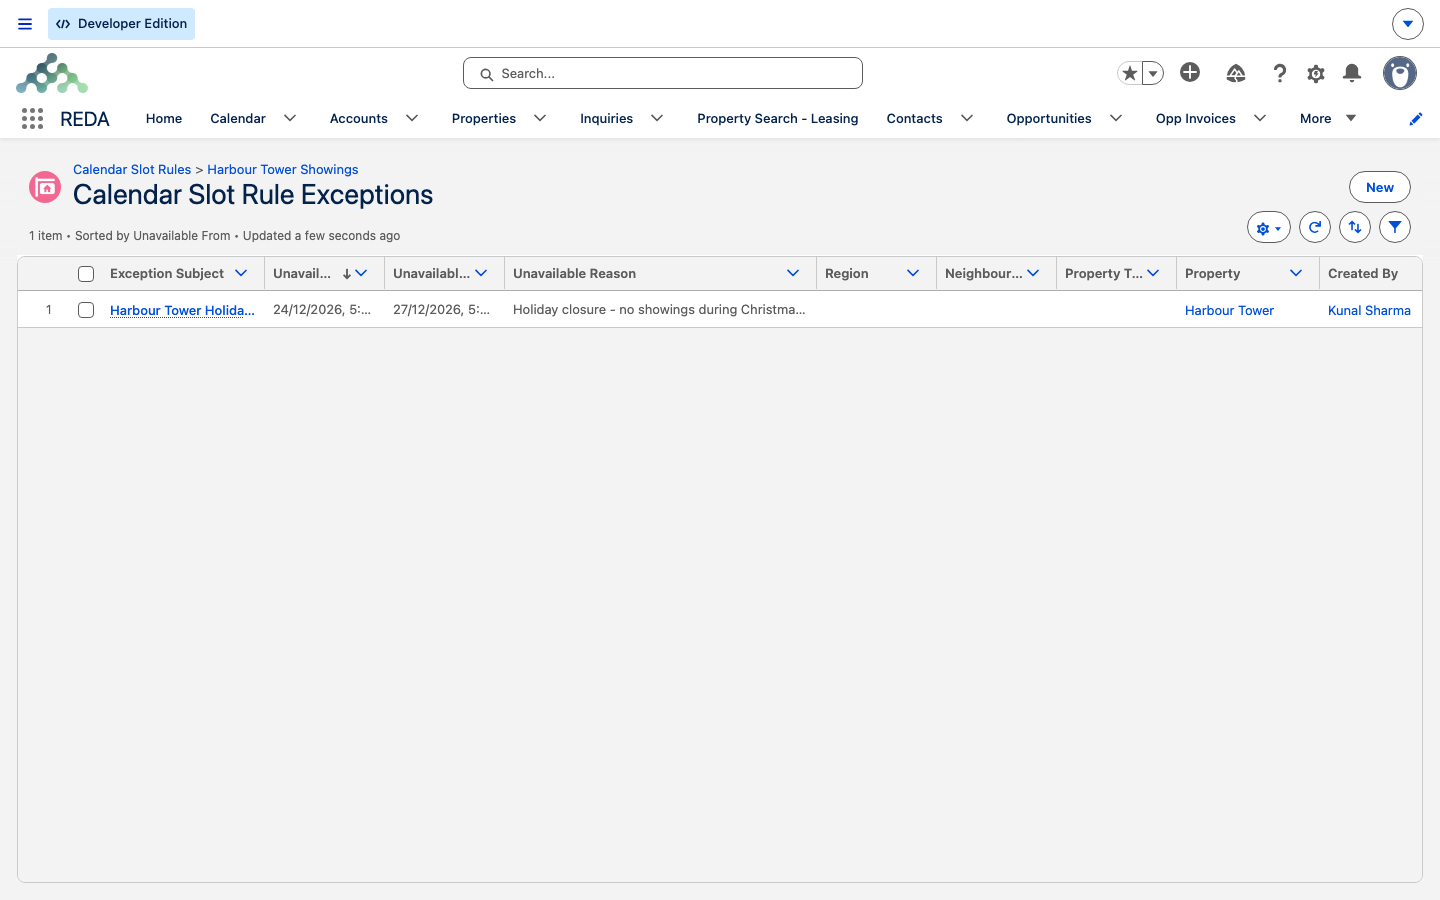Open the Inquiries tab
Image resolution: width=1440 pixels, height=900 pixels.
pos(606,118)
